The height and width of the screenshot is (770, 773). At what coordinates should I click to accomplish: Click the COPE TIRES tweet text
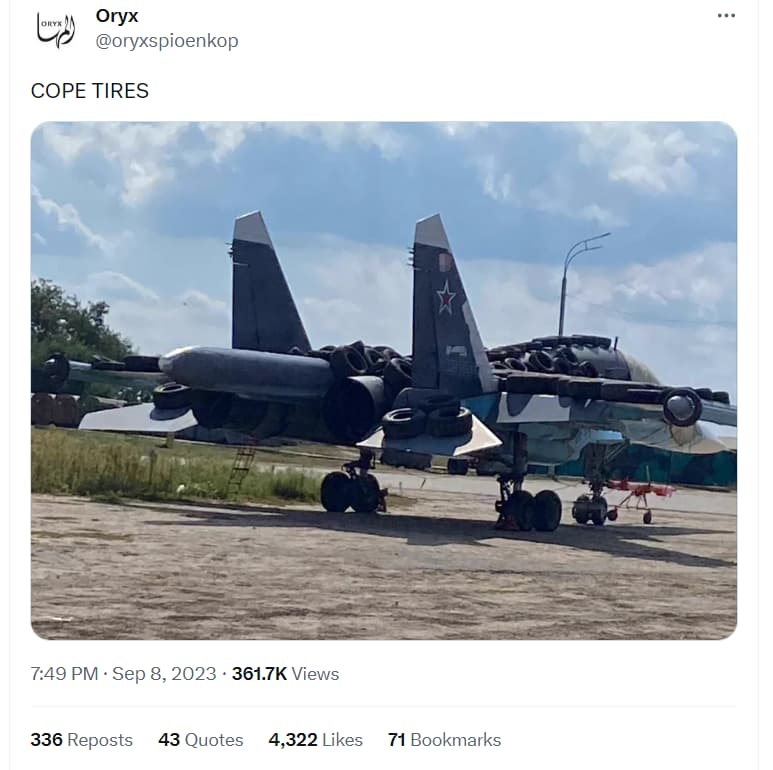click(90, 91)
